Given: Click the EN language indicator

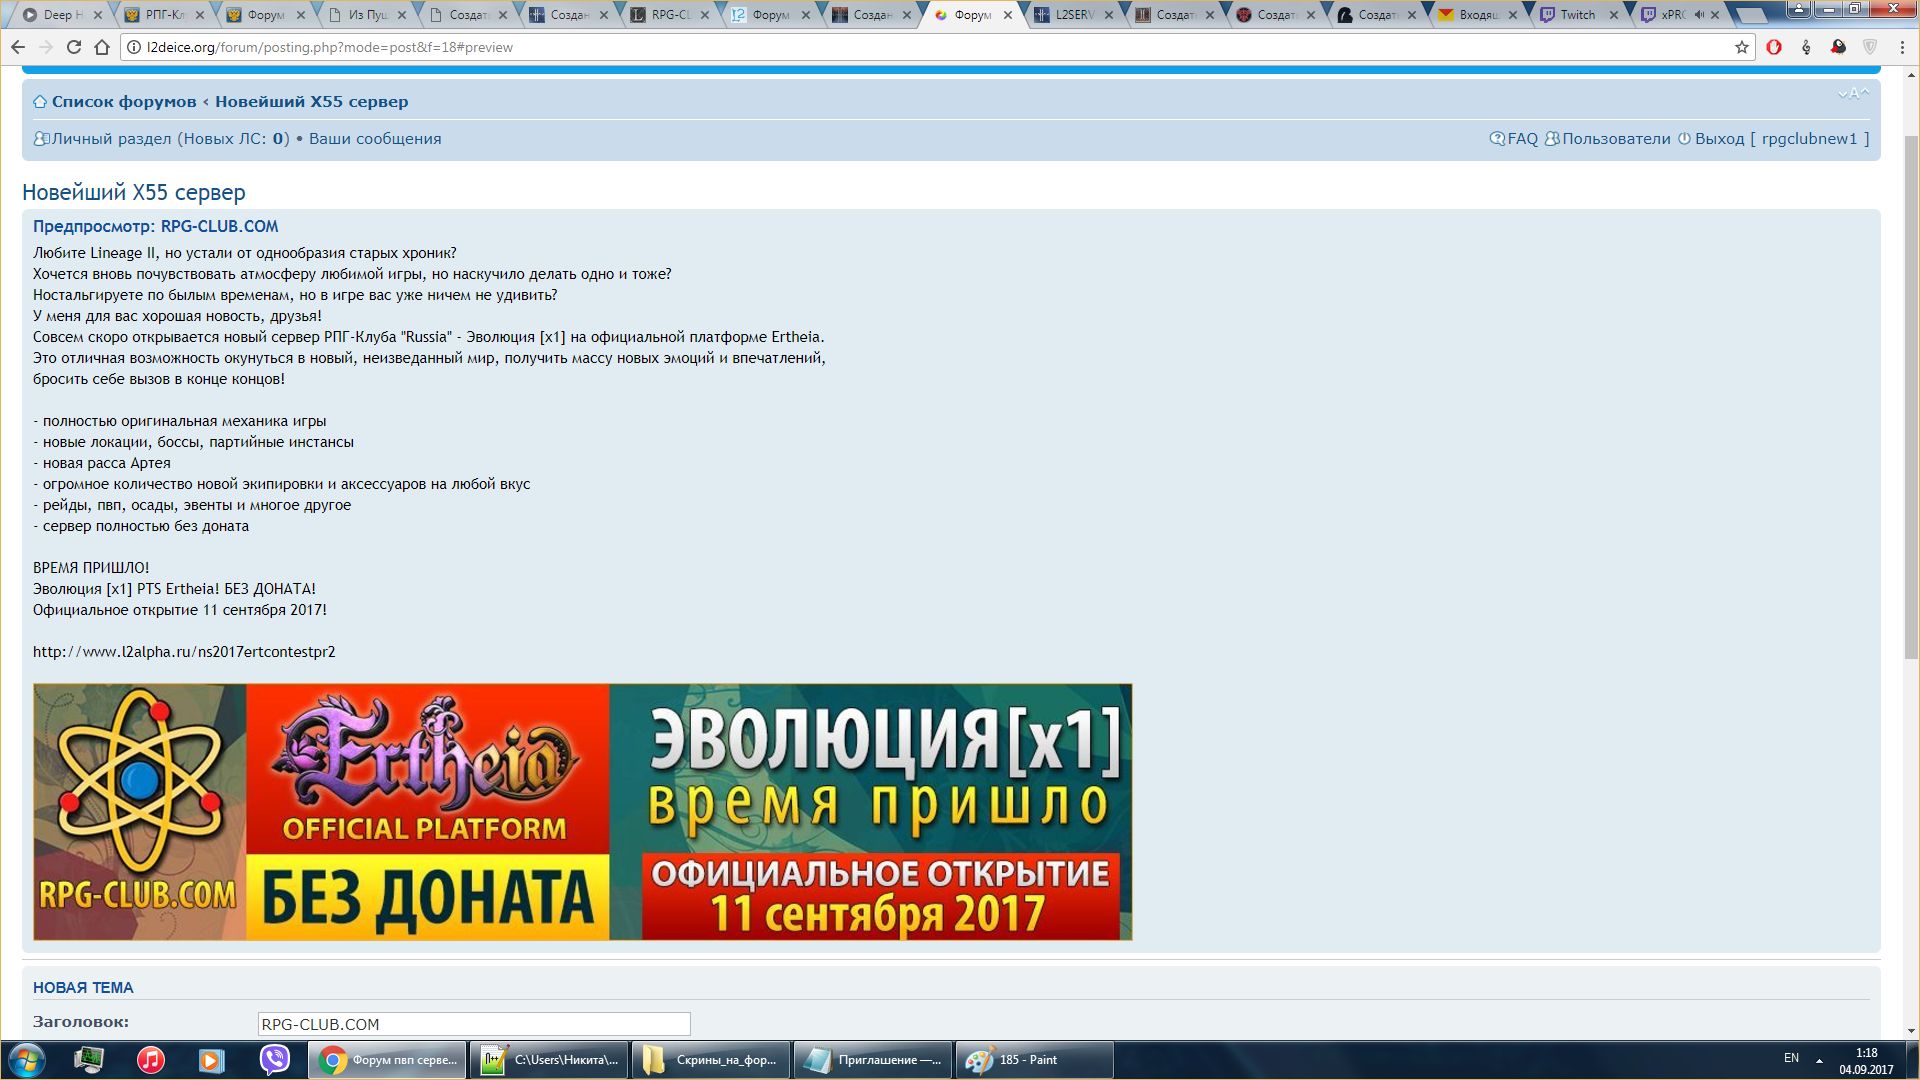Looking at the screenshot, I should click(1791, 1058).
